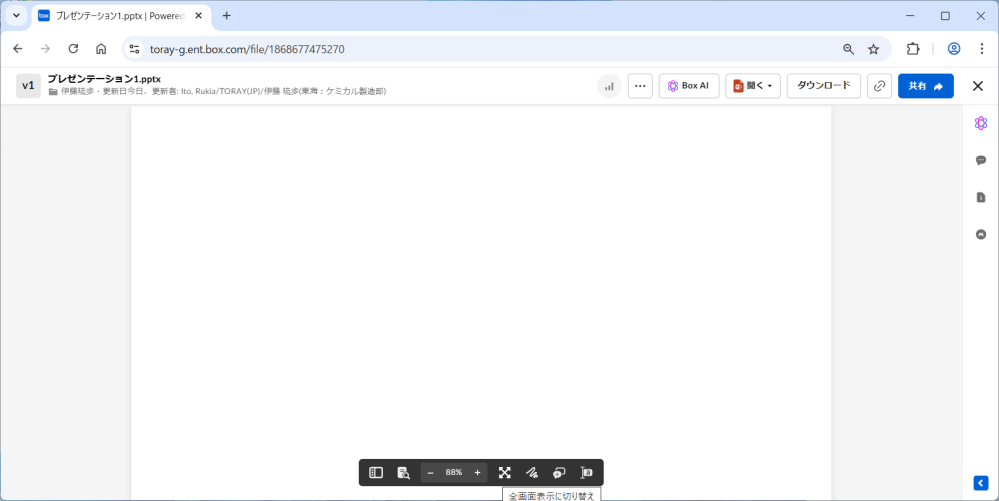Click the 88% zoom level indicator
The image size is (999, 501).
click(x=454, y=472)
